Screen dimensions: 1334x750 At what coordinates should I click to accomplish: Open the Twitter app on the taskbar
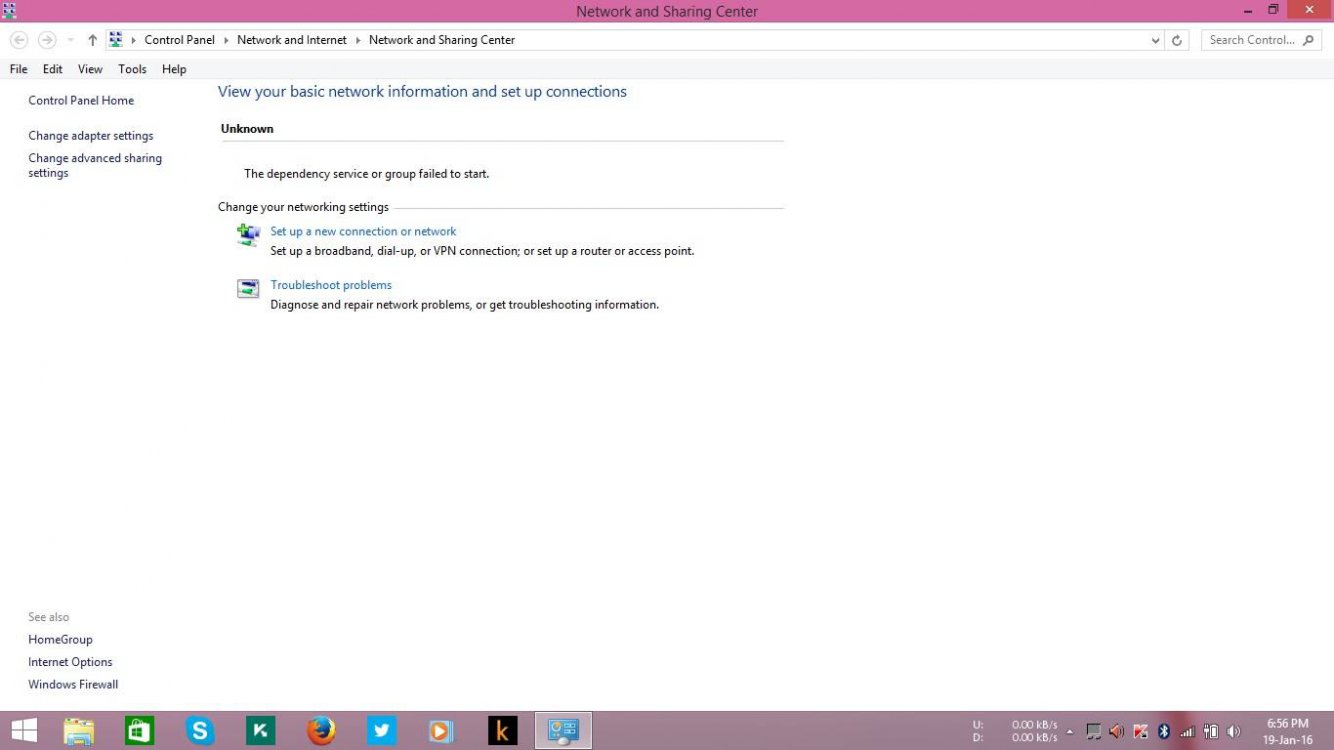(x=381, y=731)
